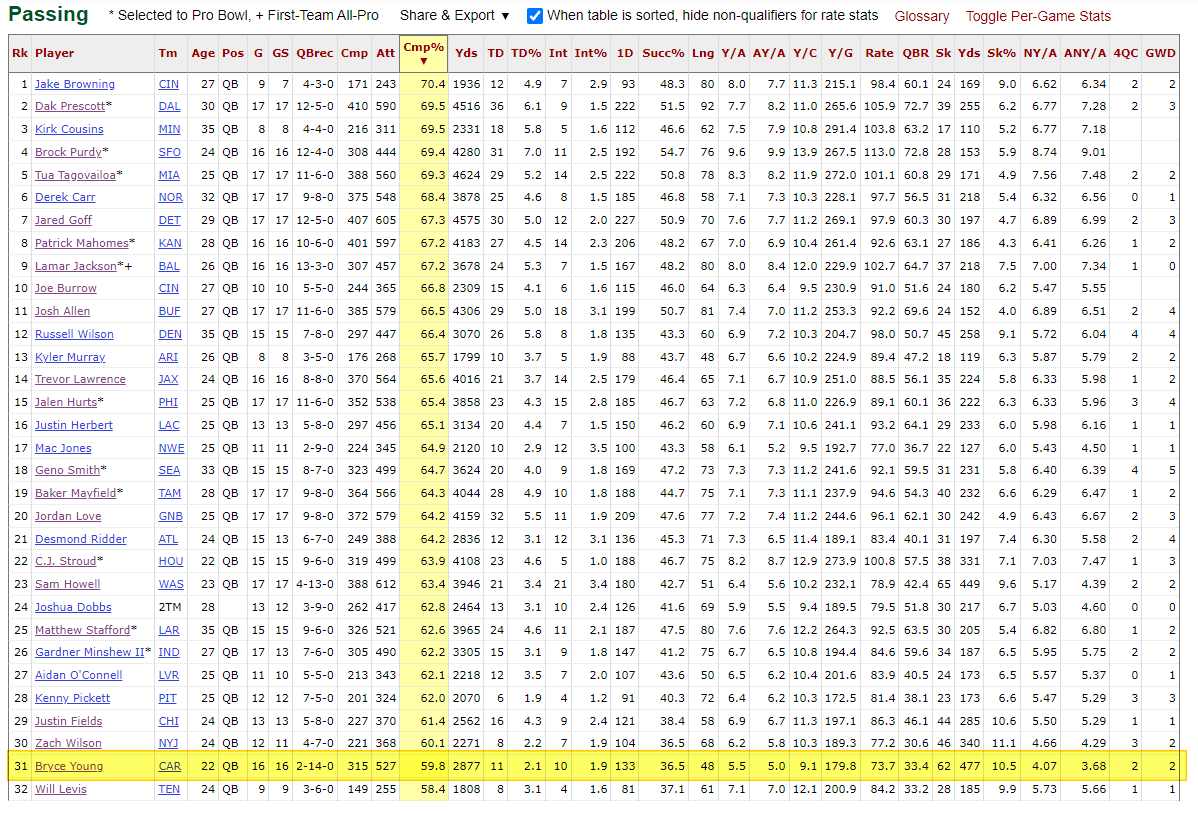Viewport: 1198px width, 813px height.
Task: Open Kyler Murray player page
Action: click(70, 357)
